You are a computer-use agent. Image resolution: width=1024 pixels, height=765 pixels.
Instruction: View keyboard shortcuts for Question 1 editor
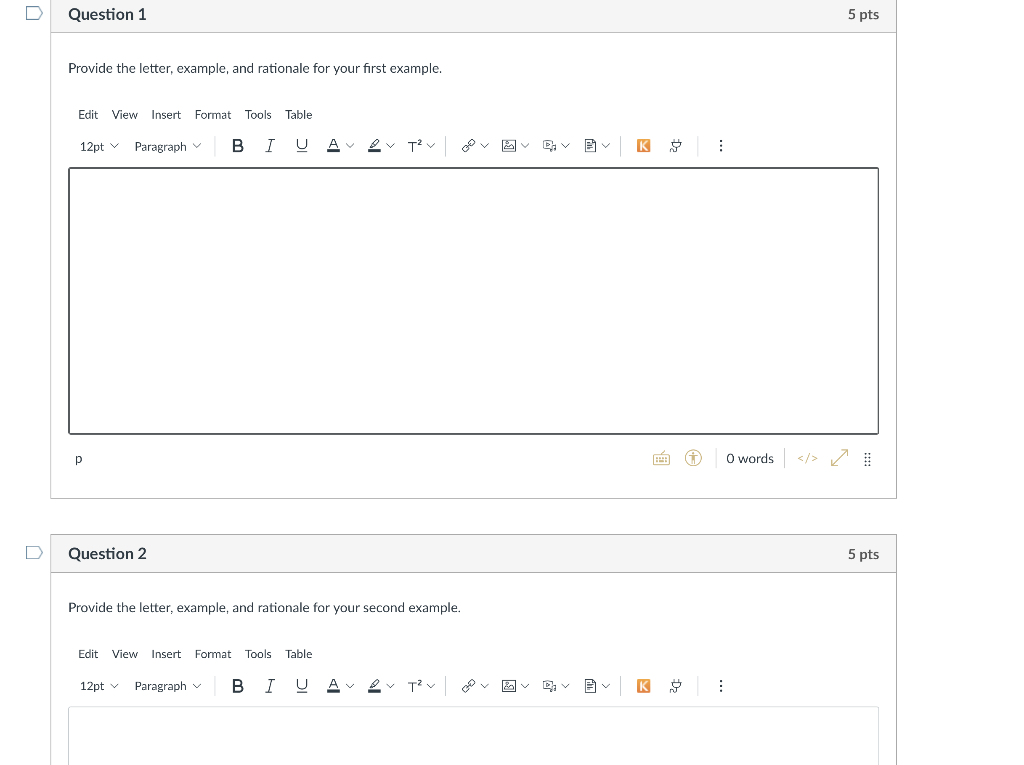point(662,459)
